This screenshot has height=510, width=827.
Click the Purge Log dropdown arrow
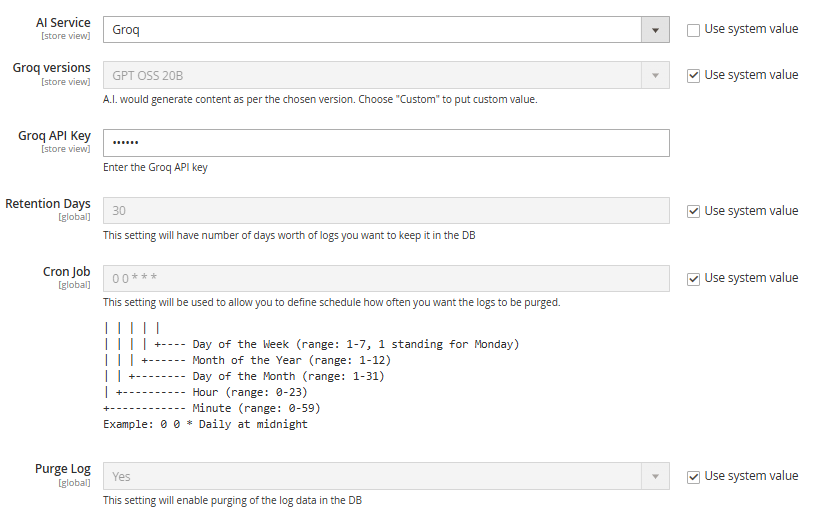[655, 477]
